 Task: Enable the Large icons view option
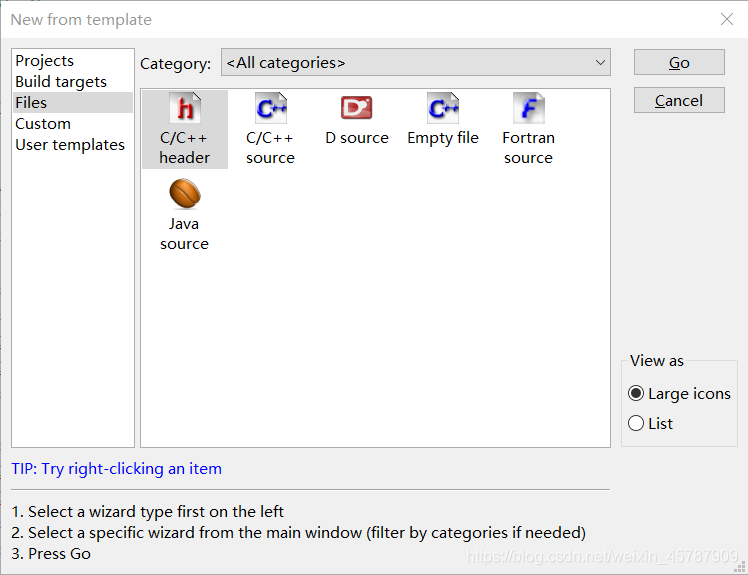[636, 394]
